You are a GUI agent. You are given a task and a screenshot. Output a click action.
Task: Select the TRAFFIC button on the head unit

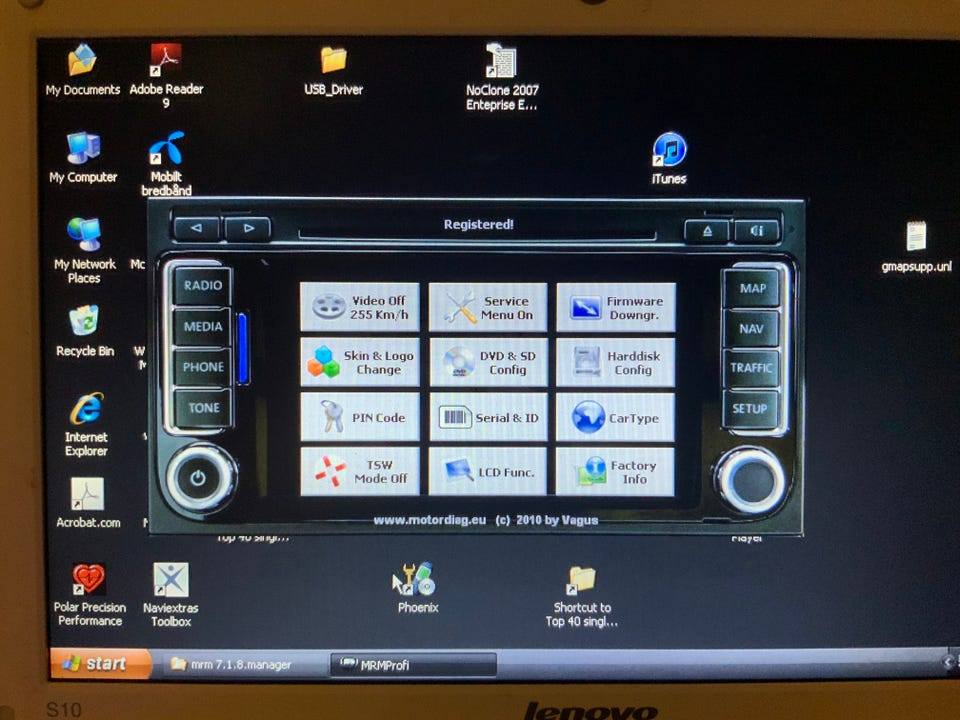751,368
